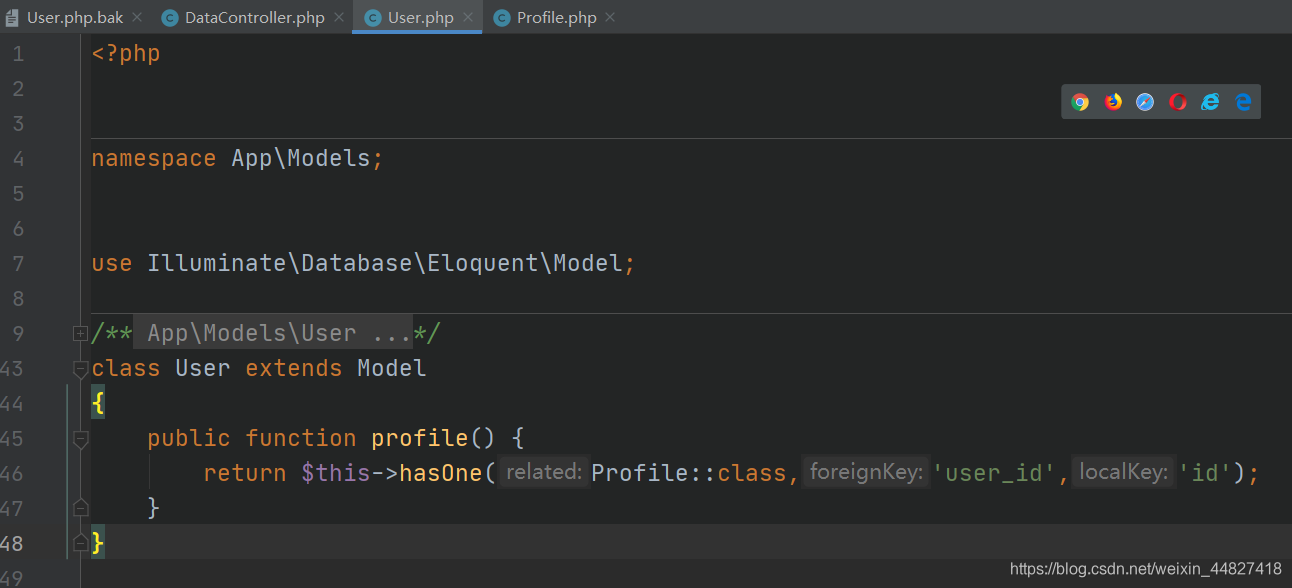Close the User.php tab

tap(468, 17)
